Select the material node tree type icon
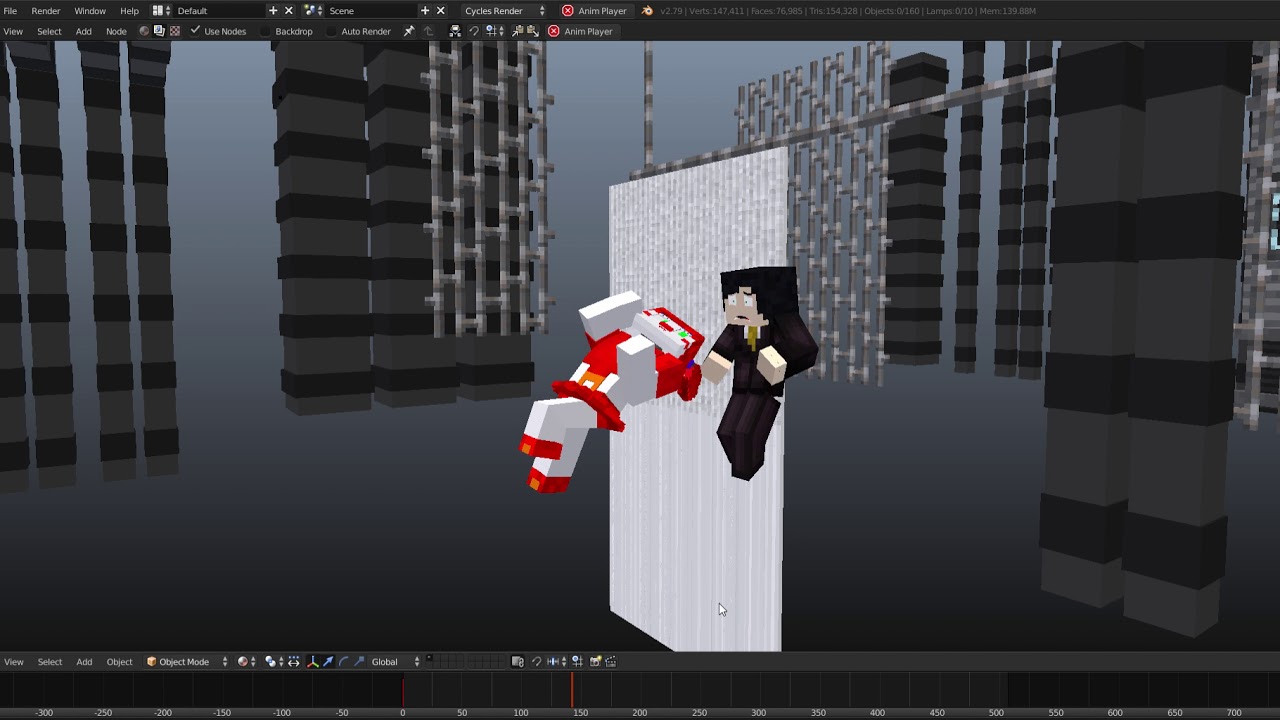 click(144, 31)
